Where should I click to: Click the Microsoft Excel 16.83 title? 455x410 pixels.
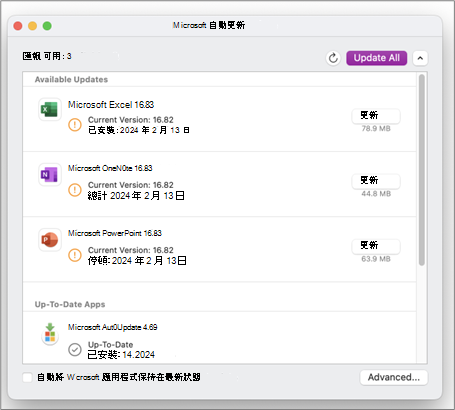(x=111, y=105)
